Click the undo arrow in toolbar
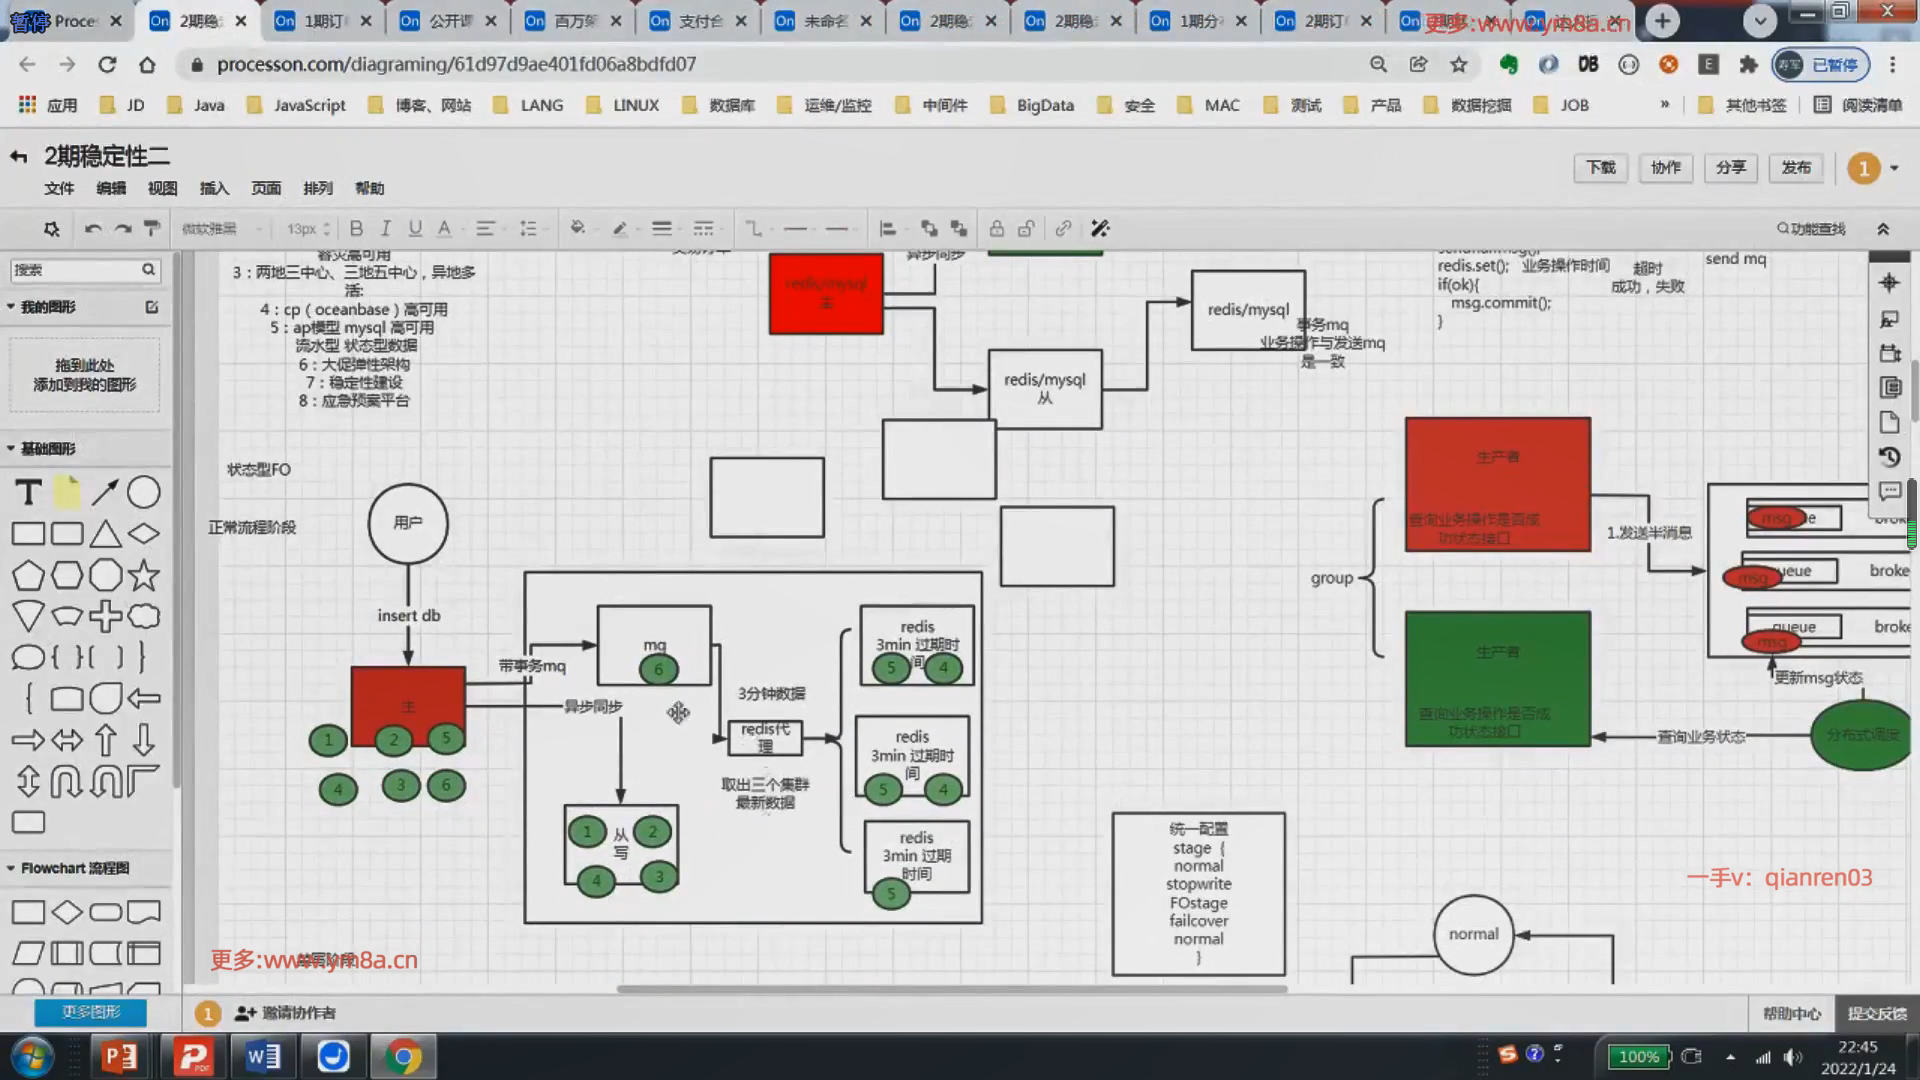 [x=92, y=229]
